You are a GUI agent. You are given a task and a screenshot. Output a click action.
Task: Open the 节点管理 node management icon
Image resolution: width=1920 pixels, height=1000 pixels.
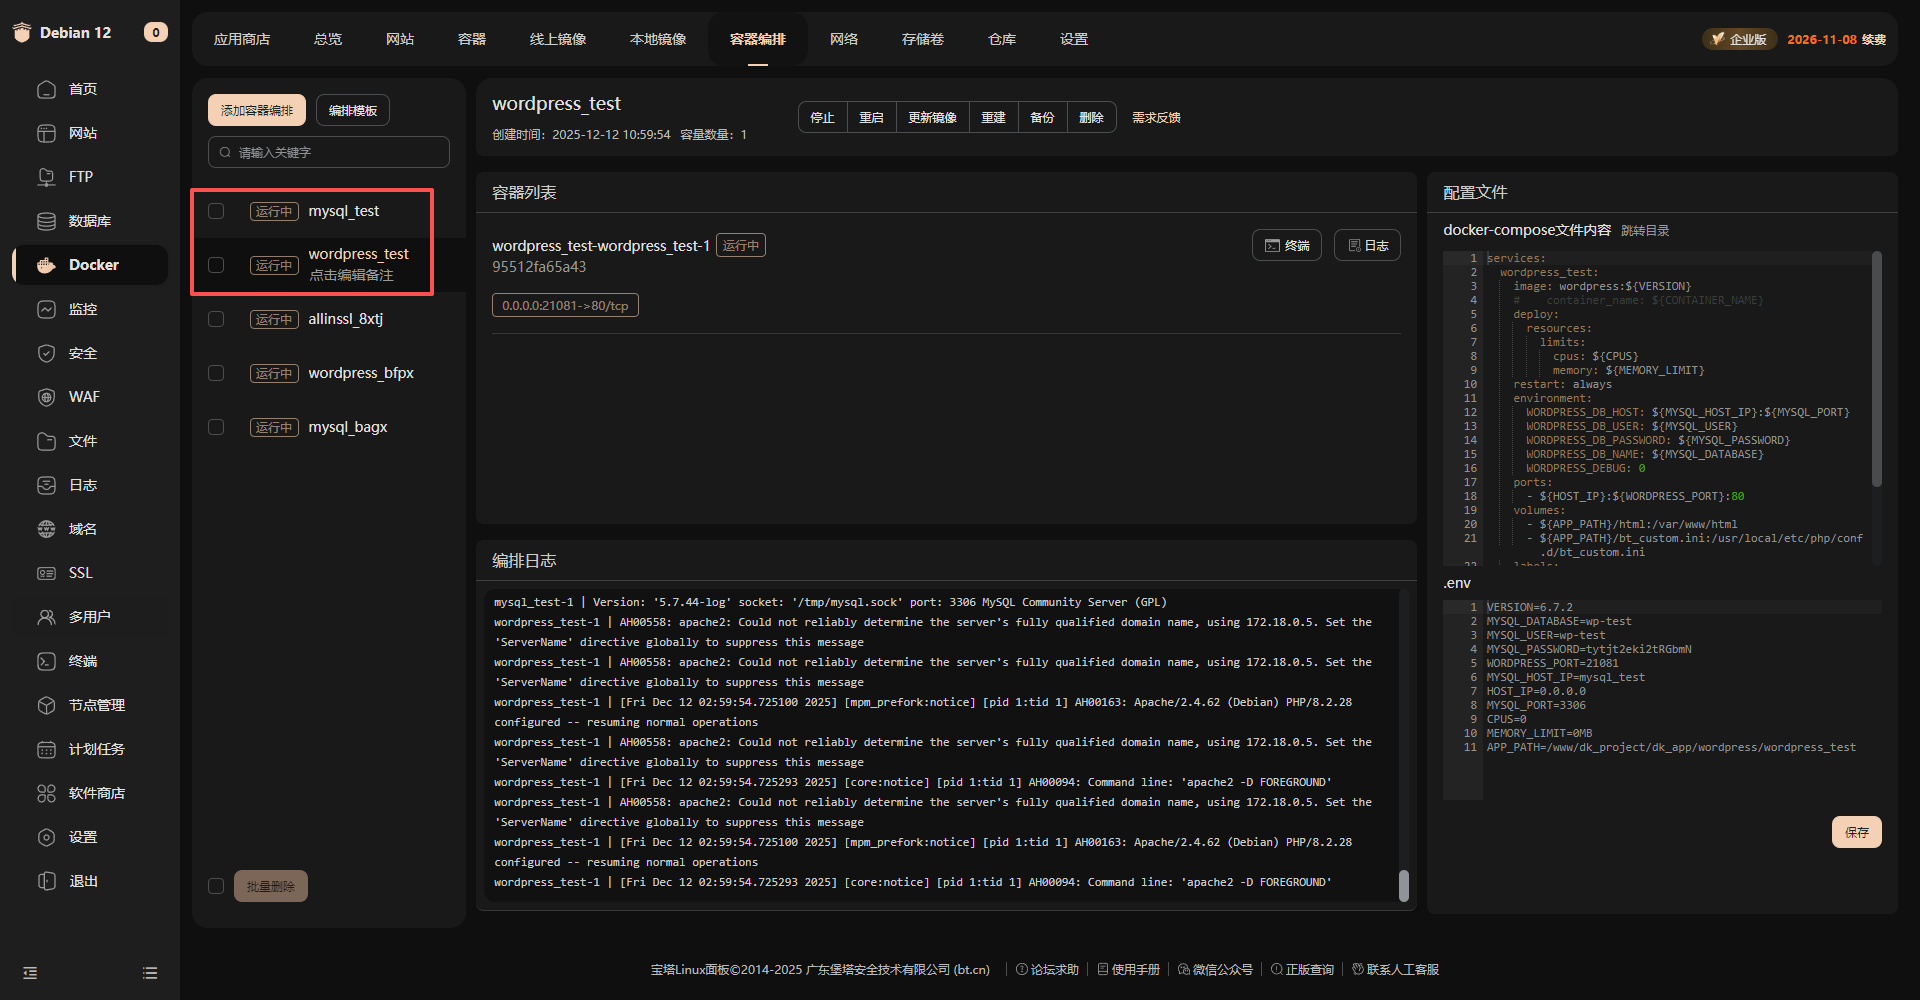[46, 705]
